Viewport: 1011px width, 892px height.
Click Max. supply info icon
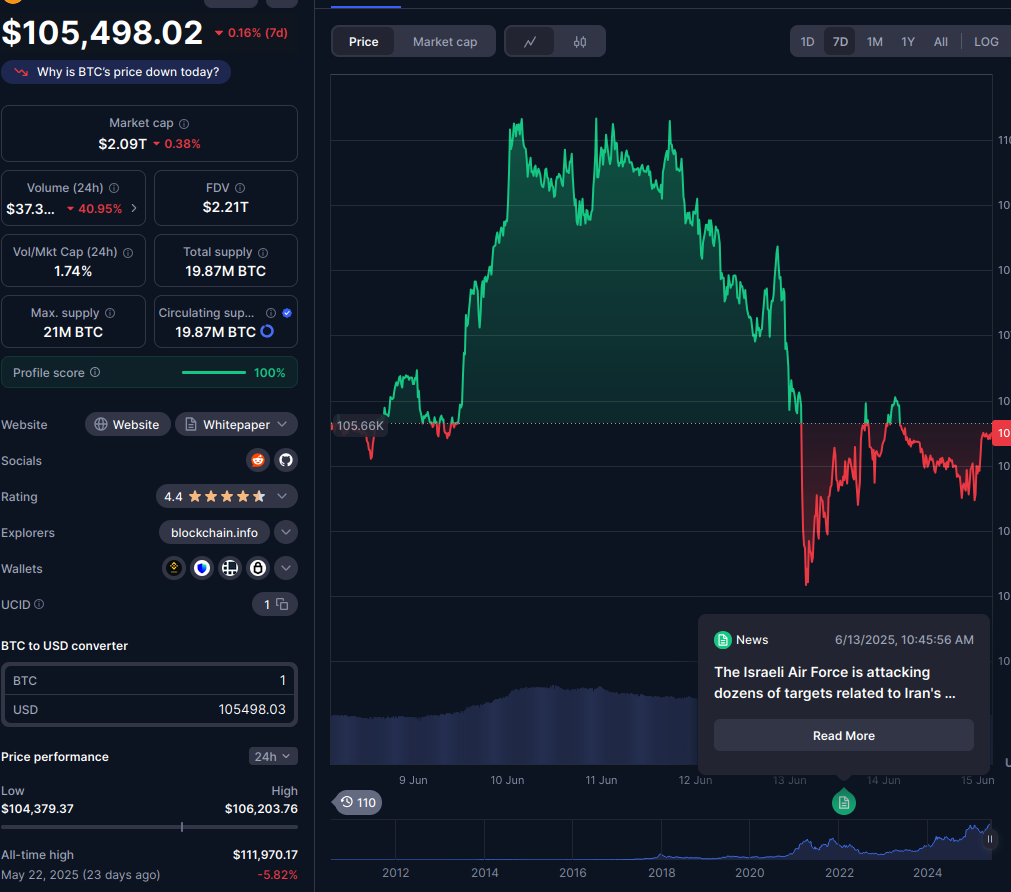(x=110, y=313)
